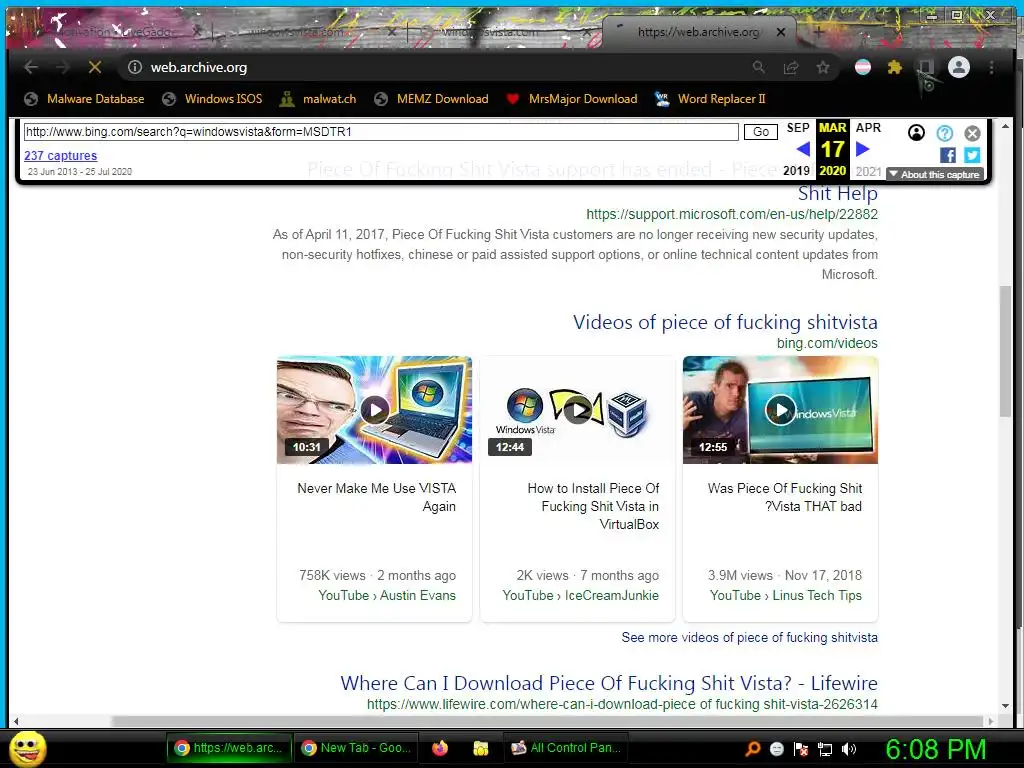Play the Linus Tech Tips video thumbnail
The image size is (1024, 768).
(780, 410)
